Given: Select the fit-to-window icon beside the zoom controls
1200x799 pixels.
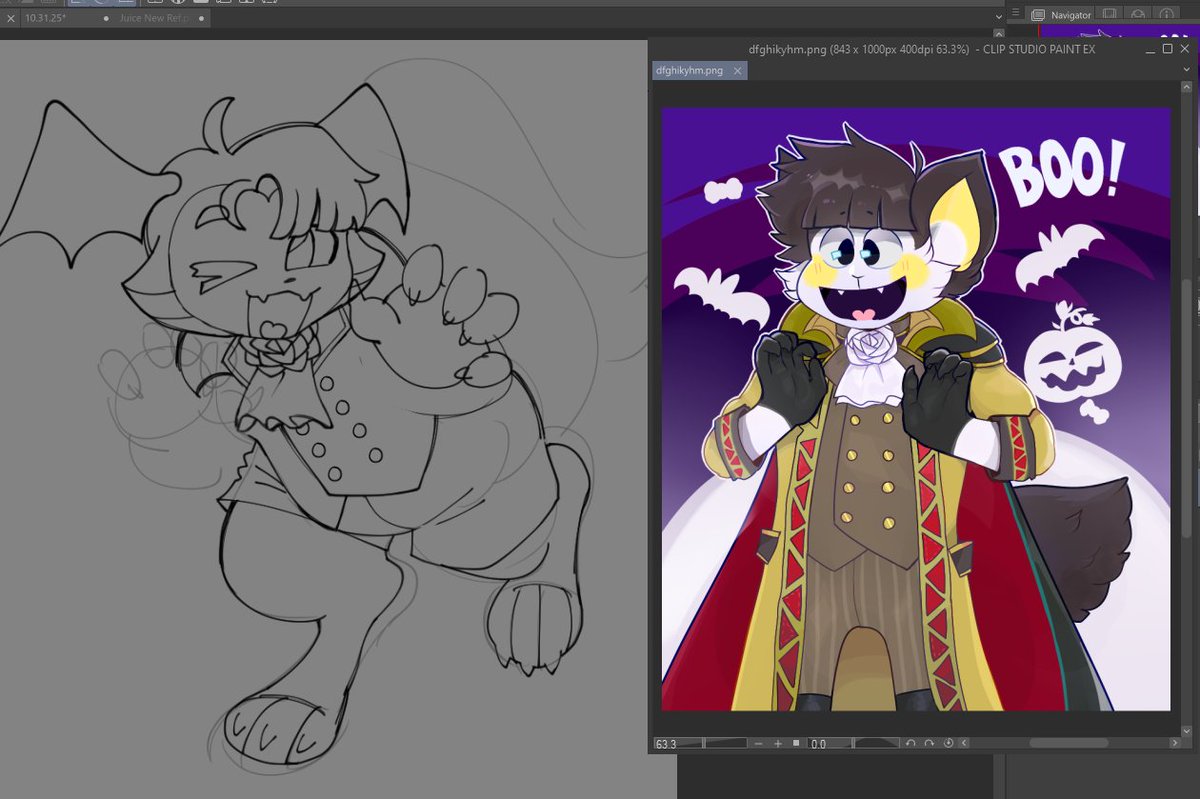Looking at the screenshot, I should [794, 743].
